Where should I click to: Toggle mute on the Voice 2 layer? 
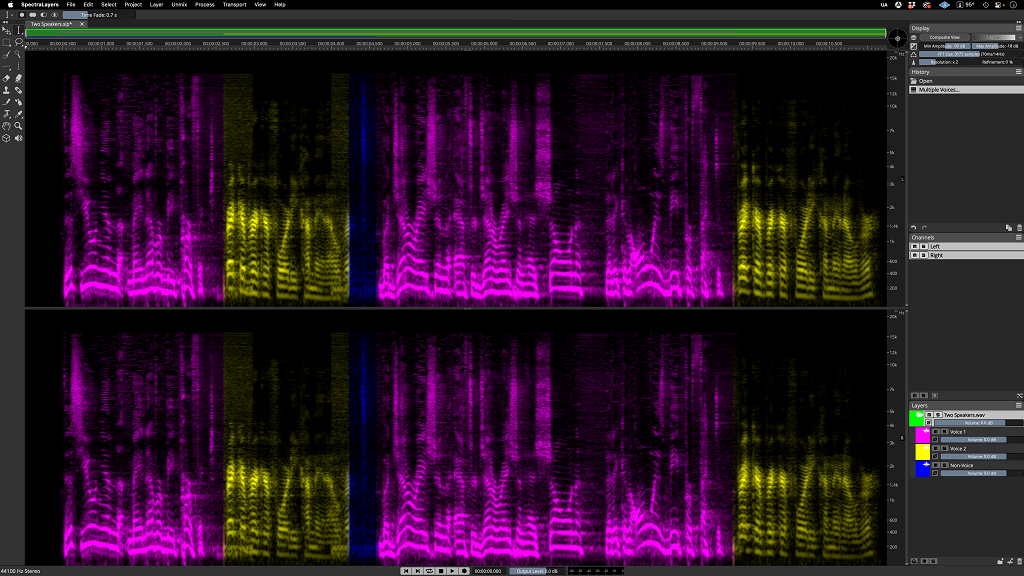pos(935,449)
